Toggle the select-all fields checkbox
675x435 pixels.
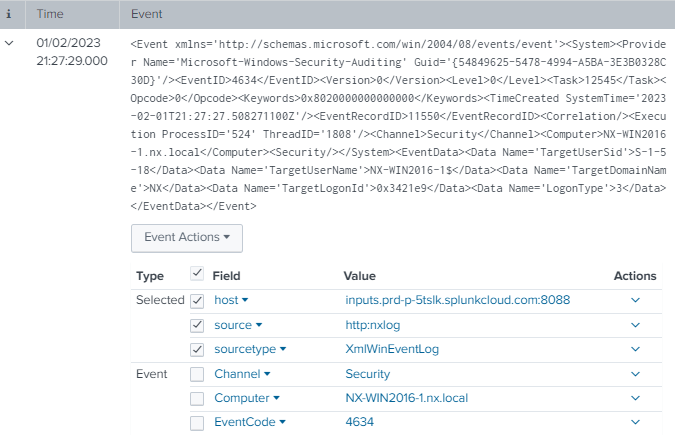[197, 275]
